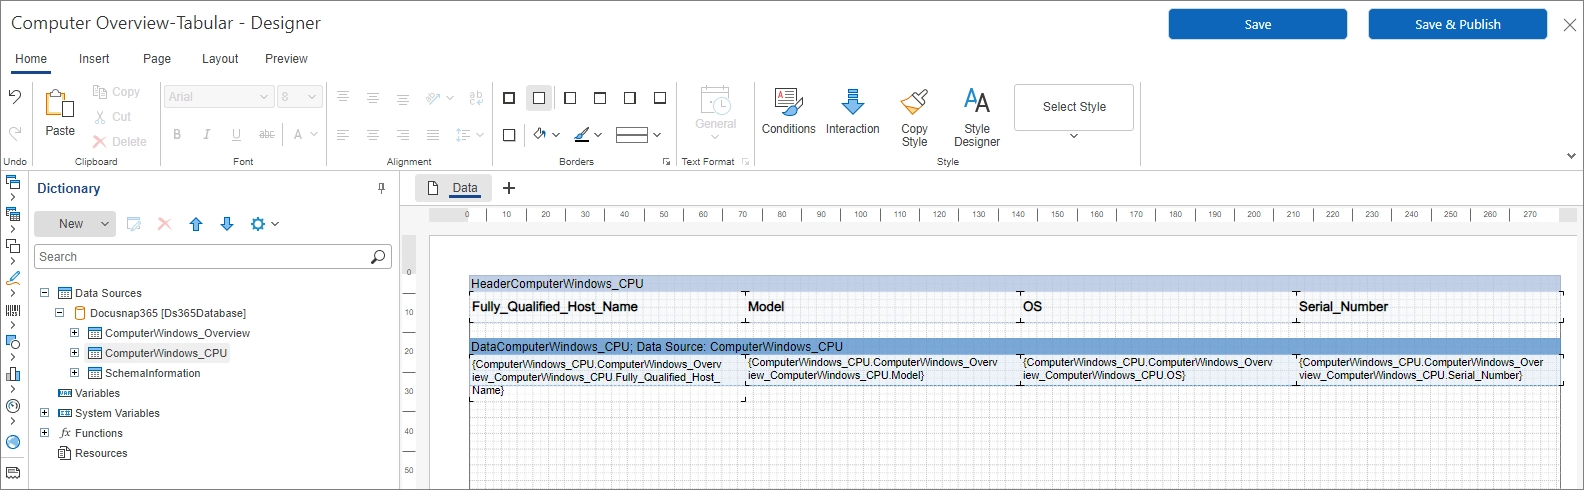
Task: Click the Paste icon in Clipboard
Action: point(60,103)
